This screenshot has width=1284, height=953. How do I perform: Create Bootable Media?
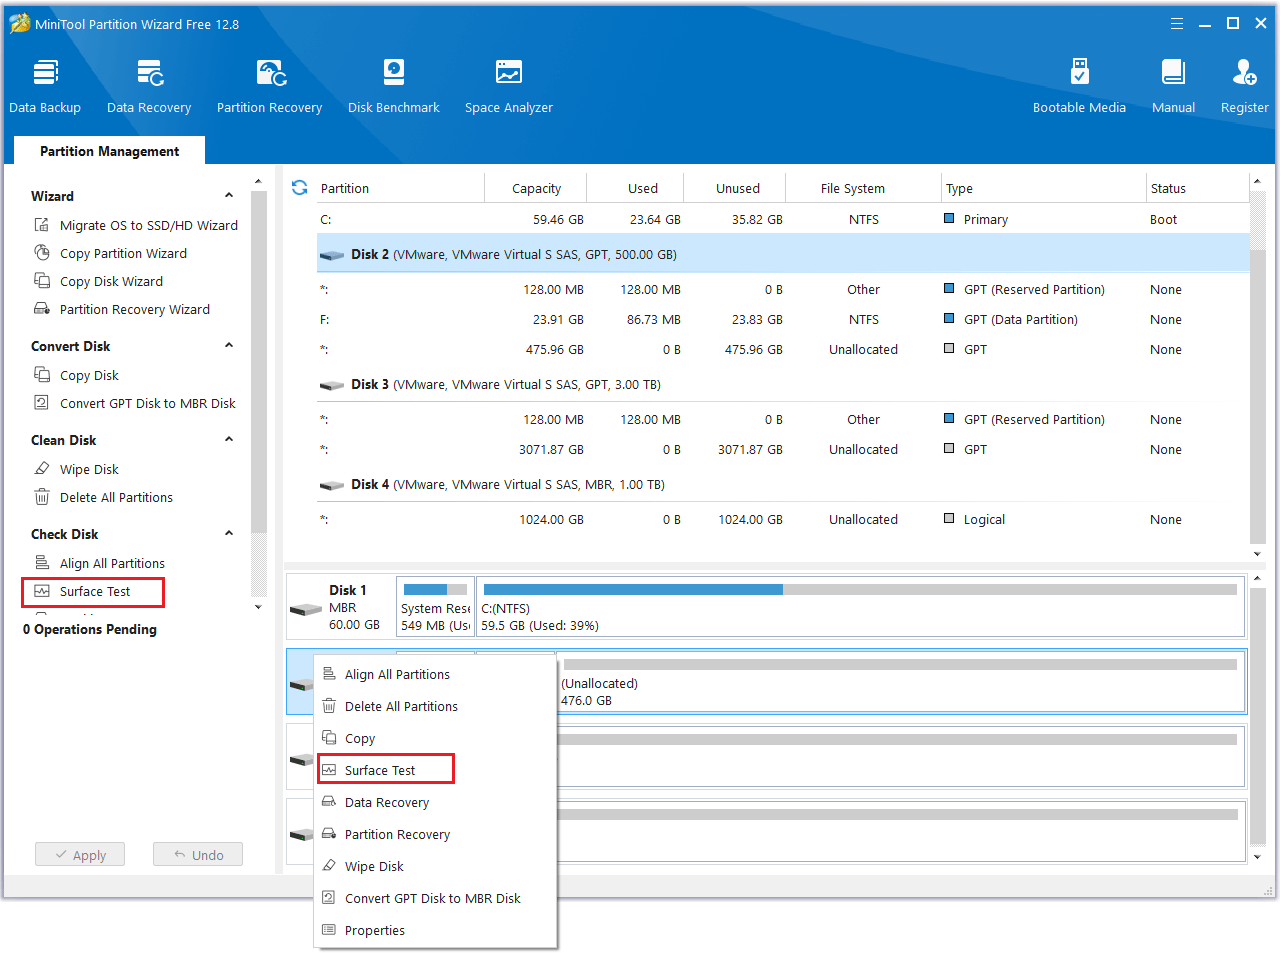click(x=1079, y=86)
